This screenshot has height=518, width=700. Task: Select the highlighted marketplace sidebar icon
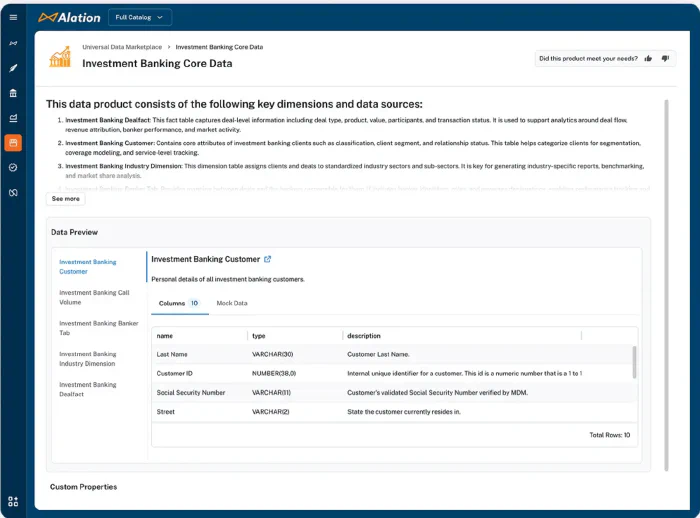click(x=13, y=143)
